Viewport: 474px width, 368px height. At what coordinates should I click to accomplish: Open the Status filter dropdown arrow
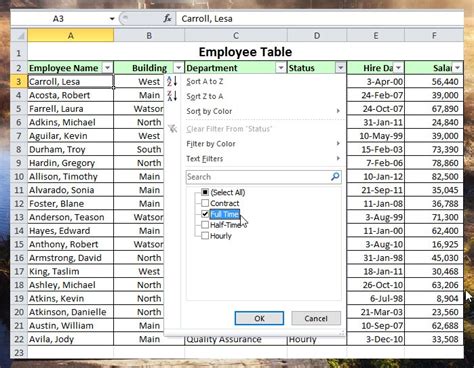(340, 68)
